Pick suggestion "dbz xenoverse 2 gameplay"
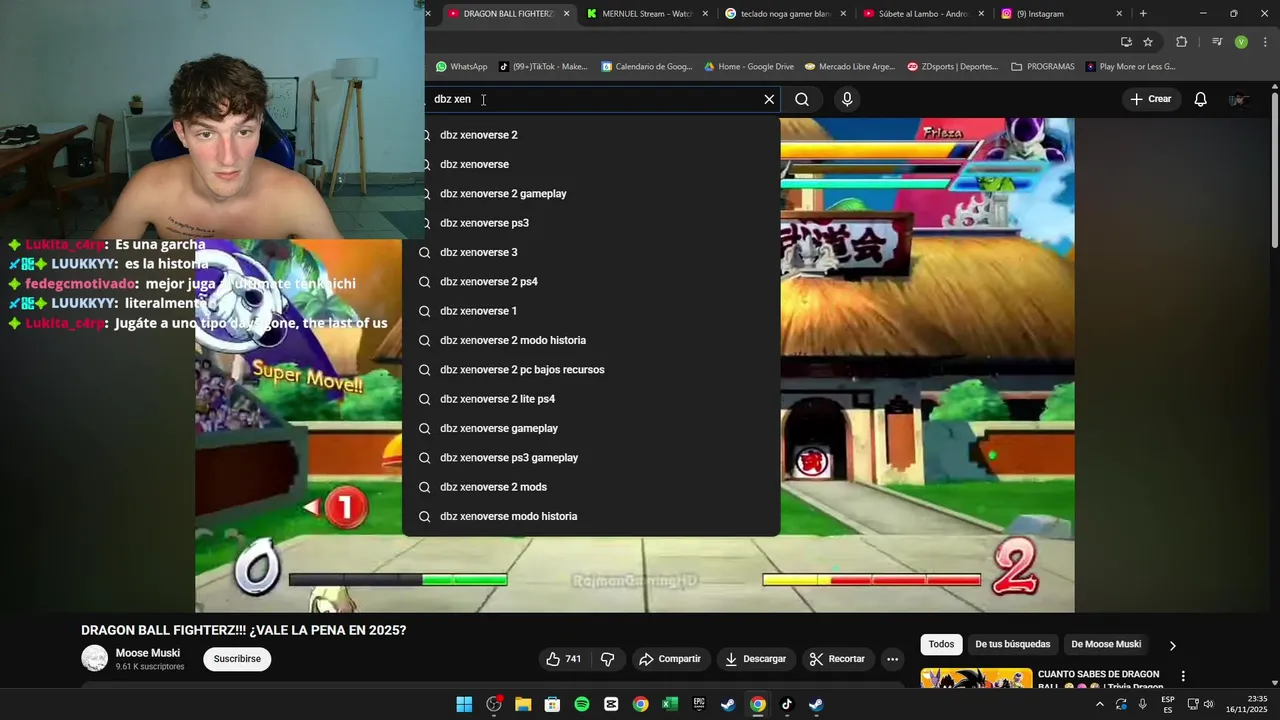Image resolution: width=1280 pixels, height=720 pixels. tap(591, 194)
